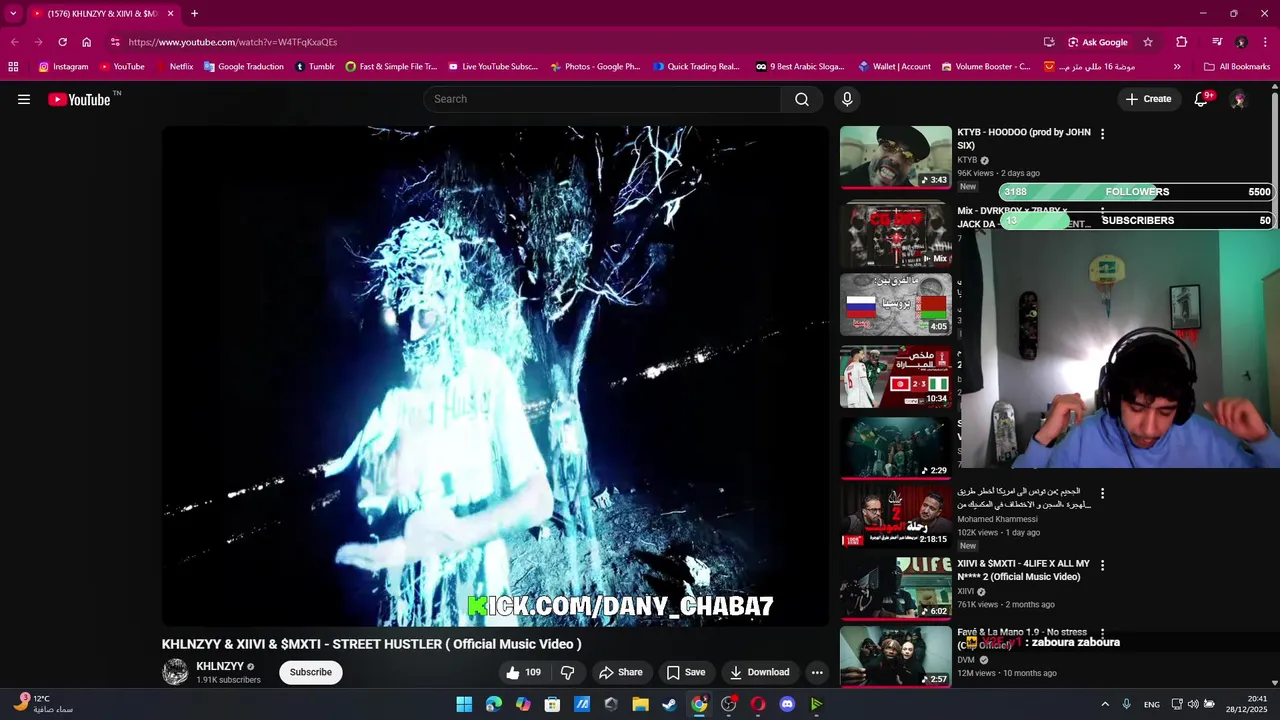Screen dimensions: 1280x720
Task: Click the search magnifier button
Action: (802, 99)
